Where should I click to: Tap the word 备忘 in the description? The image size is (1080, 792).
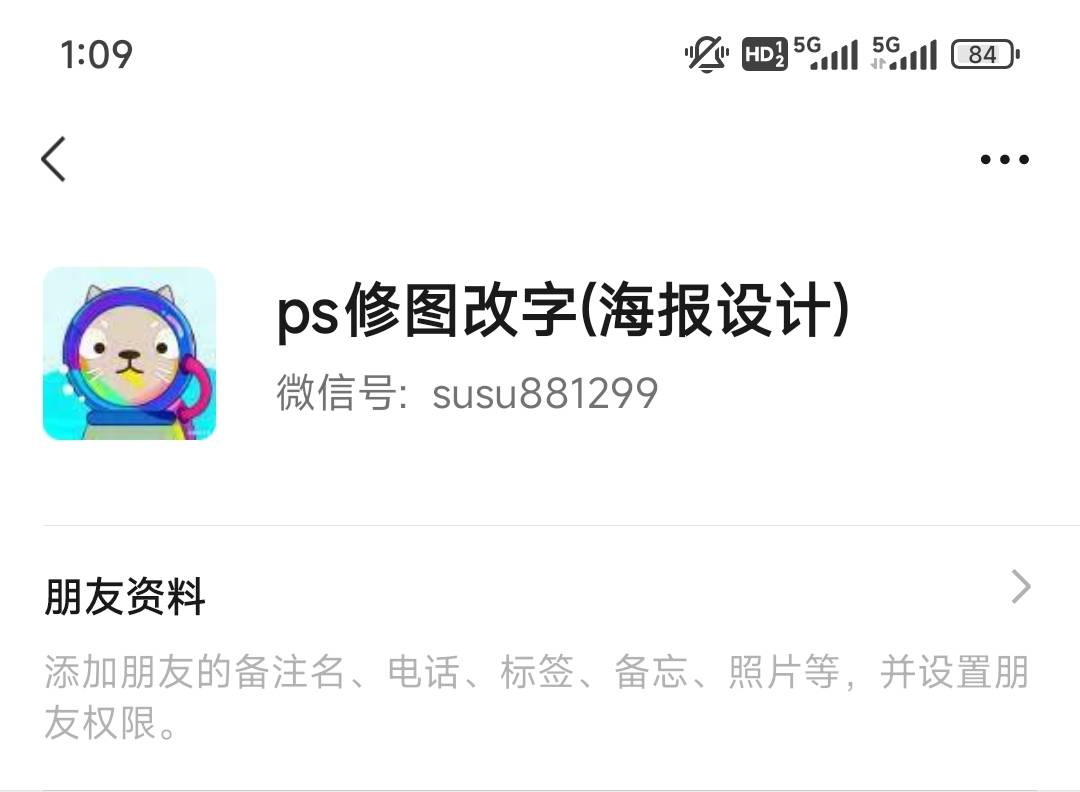[x=651, y=672]
